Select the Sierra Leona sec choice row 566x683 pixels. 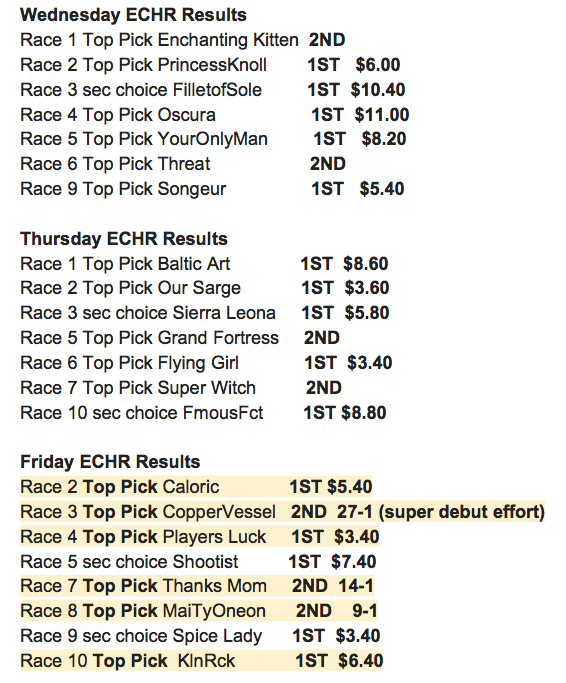205,313
